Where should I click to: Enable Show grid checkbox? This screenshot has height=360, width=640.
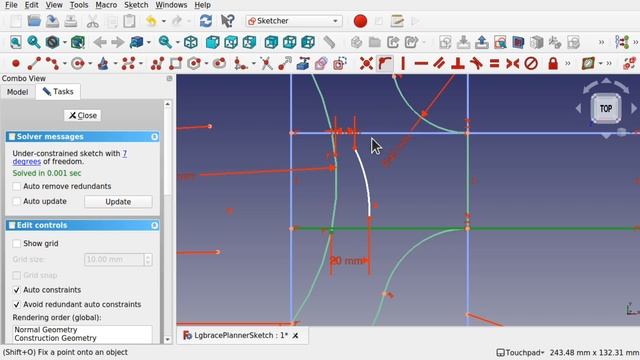click(16, 244)
